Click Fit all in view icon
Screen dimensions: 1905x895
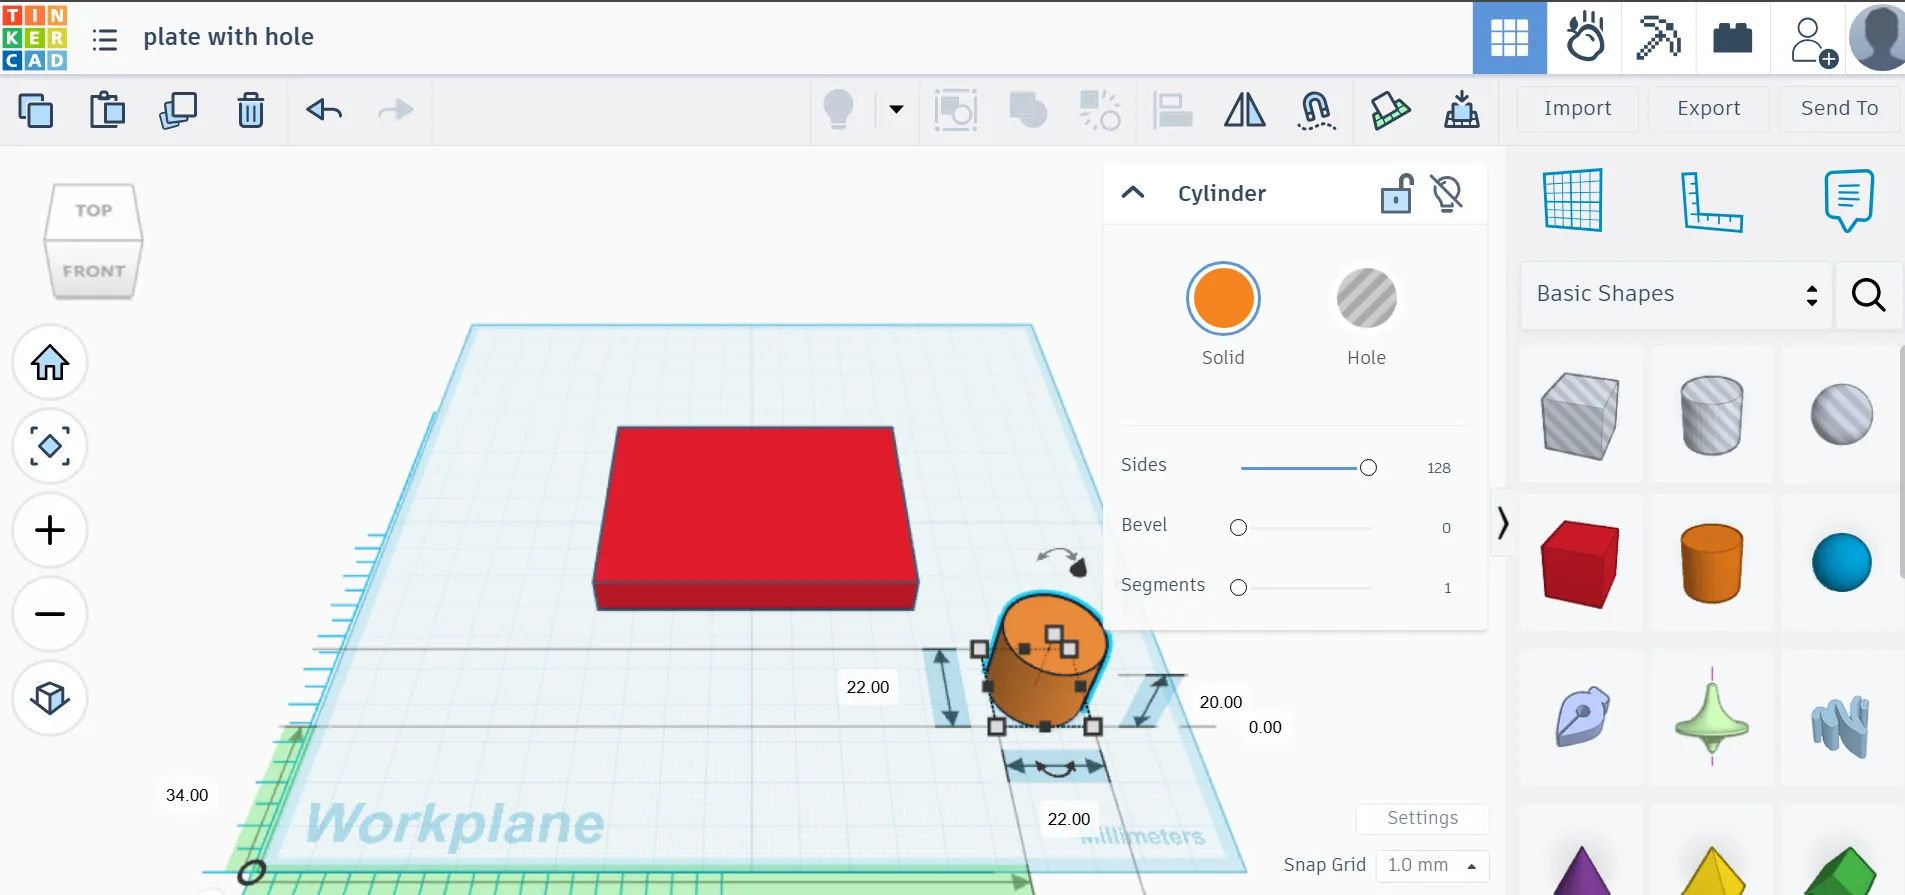tap(50, 446)
